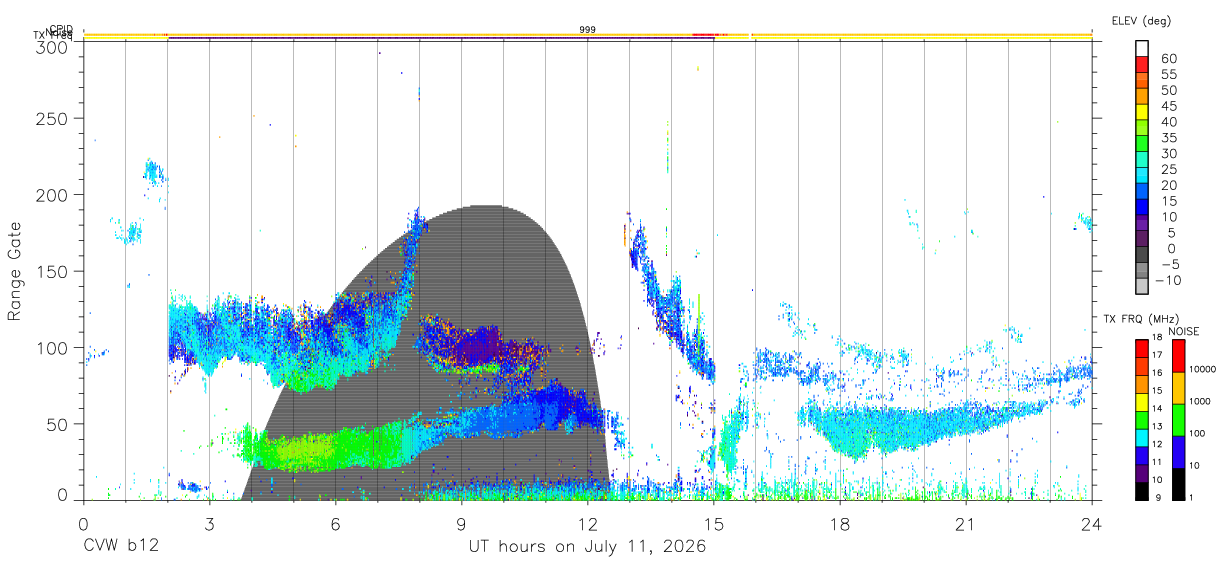Click the 'UT hours on July 11, 2026' label
Screen dimensions: 1228x567
click(587, 547)
